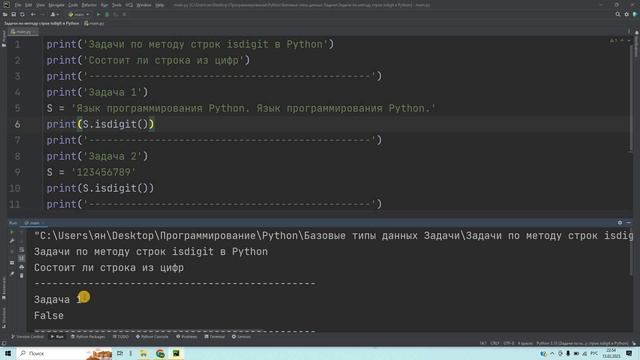Open the Code menu

point(73,5)
